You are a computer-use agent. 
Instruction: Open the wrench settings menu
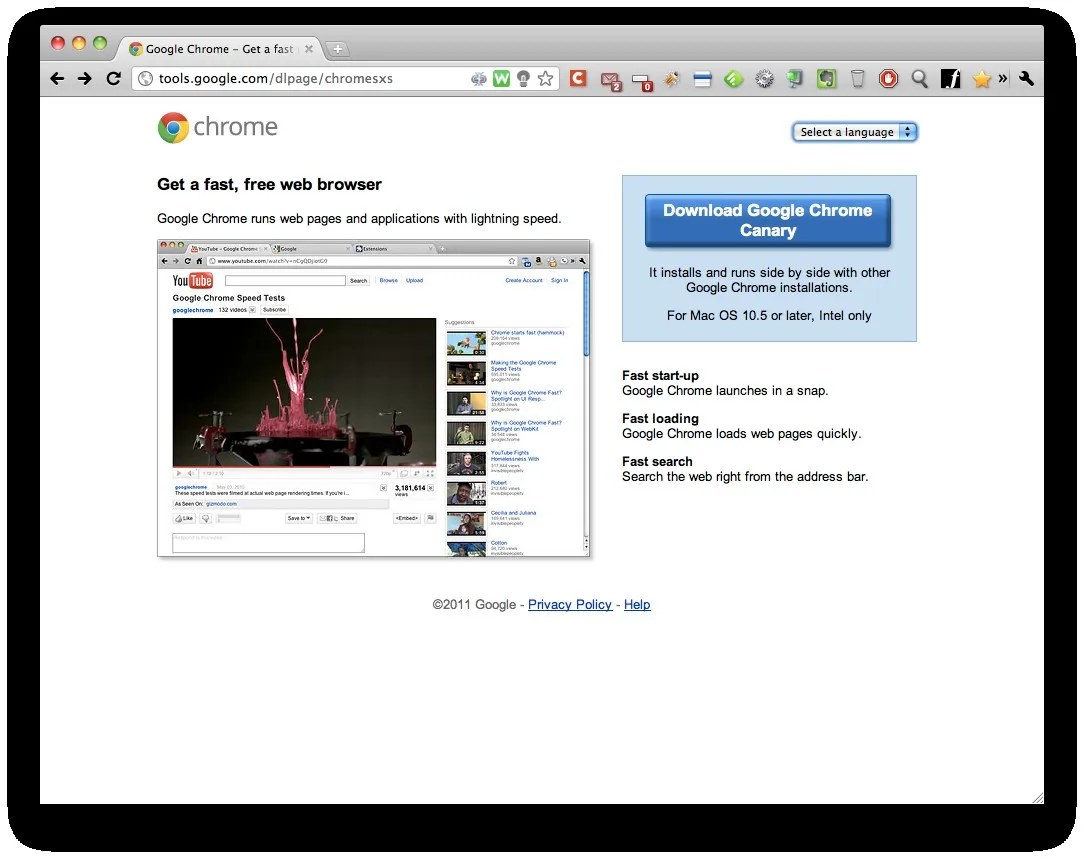(x=1026, y=79)
